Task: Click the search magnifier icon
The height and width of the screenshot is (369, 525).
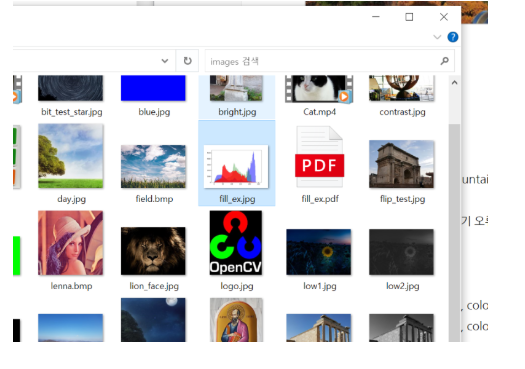Action: (445, 61)
